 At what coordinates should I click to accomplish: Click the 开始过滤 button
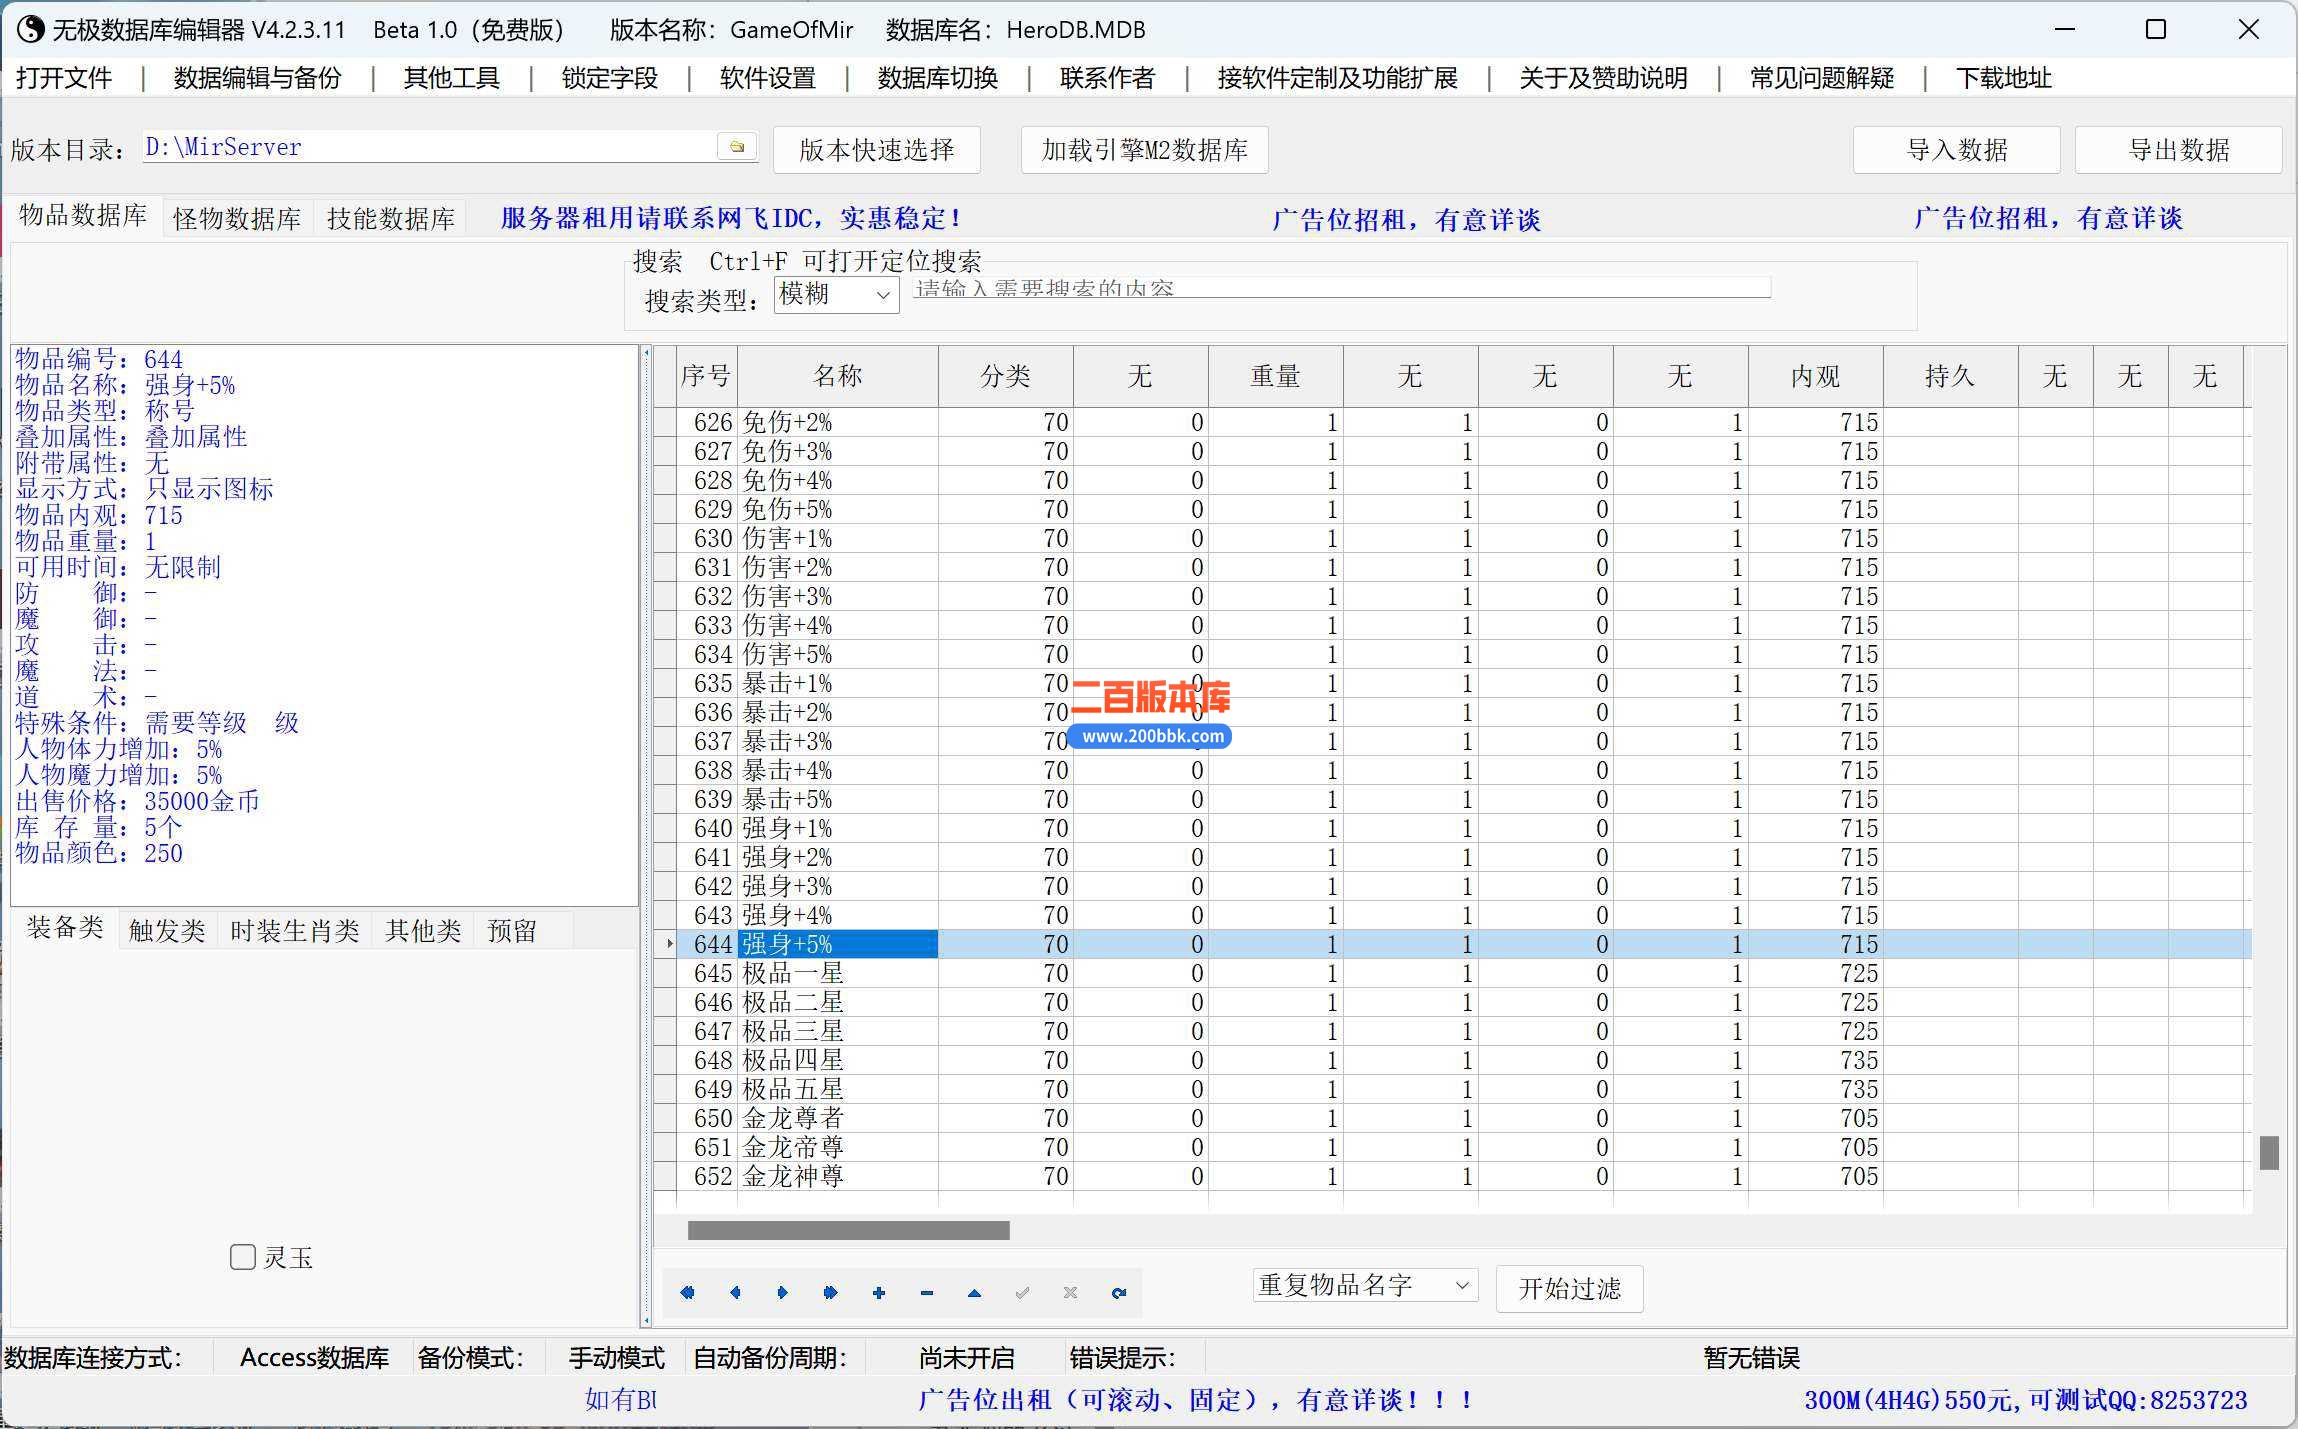(1570, 1289)
